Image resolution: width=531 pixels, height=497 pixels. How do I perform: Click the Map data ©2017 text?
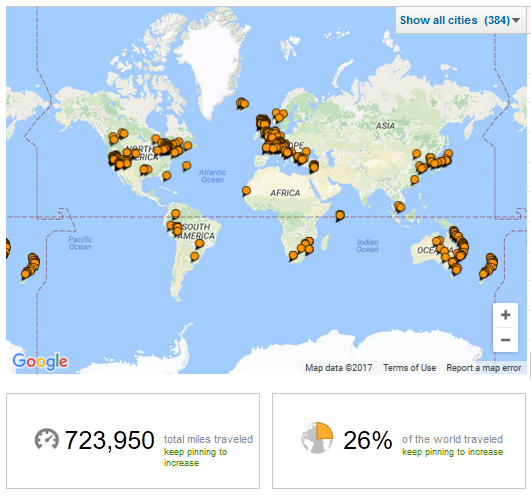coord(339,368)
